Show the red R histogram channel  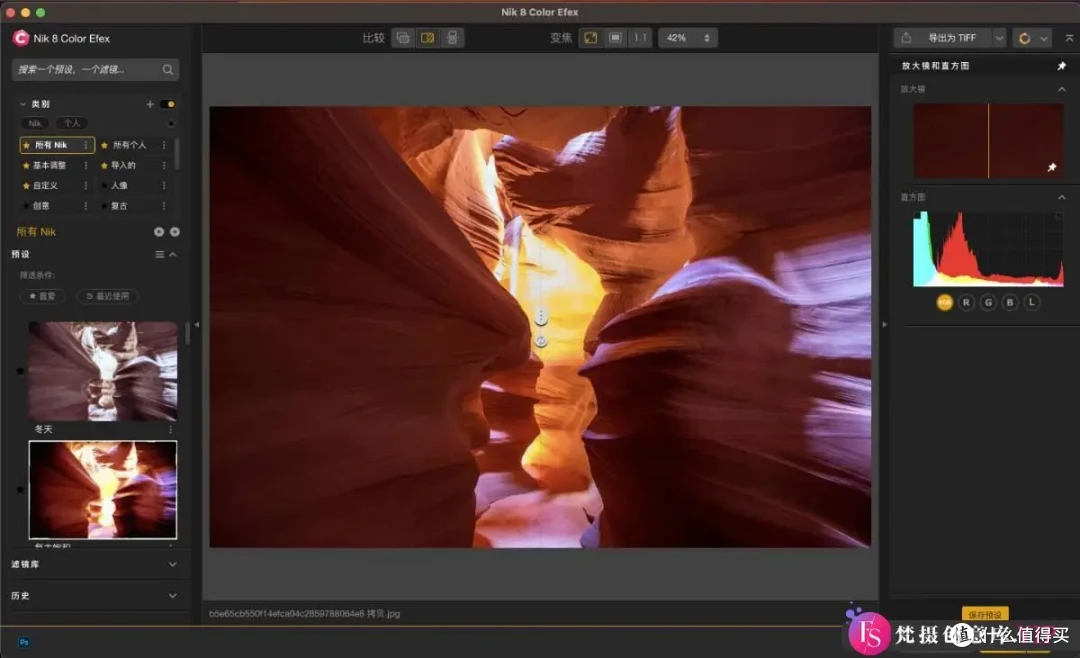966,302
